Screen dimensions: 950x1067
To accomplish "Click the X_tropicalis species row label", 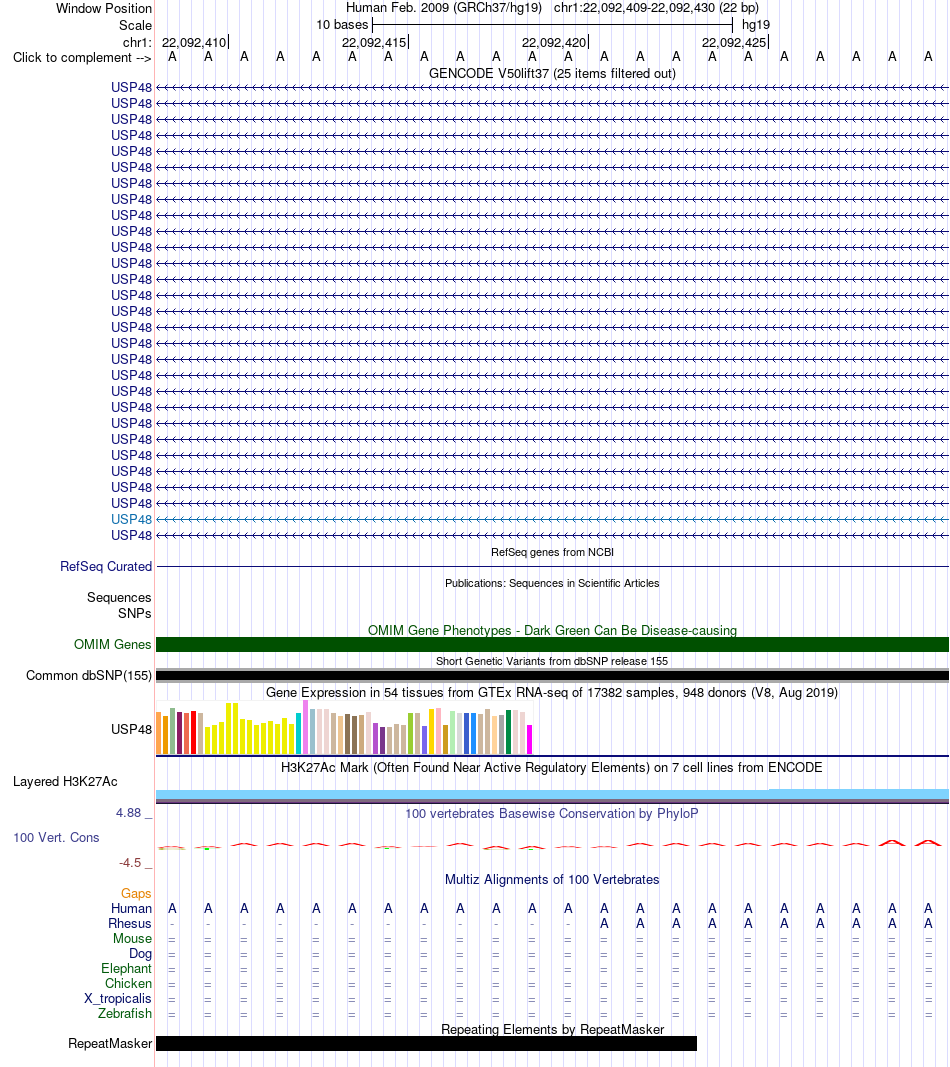I will pyautogui.click(x=118, y=998).
